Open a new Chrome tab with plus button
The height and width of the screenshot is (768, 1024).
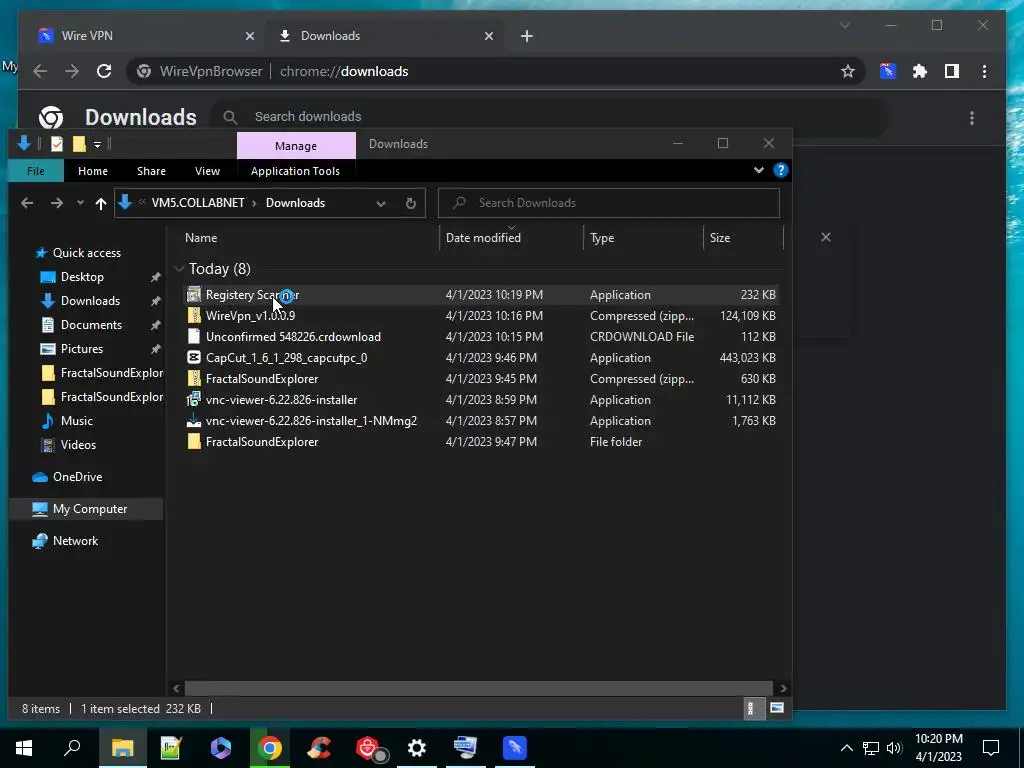(527, 36)
